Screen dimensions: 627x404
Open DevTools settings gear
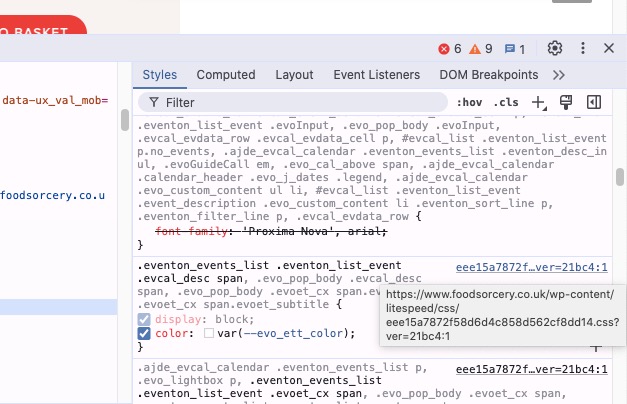coord(555,48)
